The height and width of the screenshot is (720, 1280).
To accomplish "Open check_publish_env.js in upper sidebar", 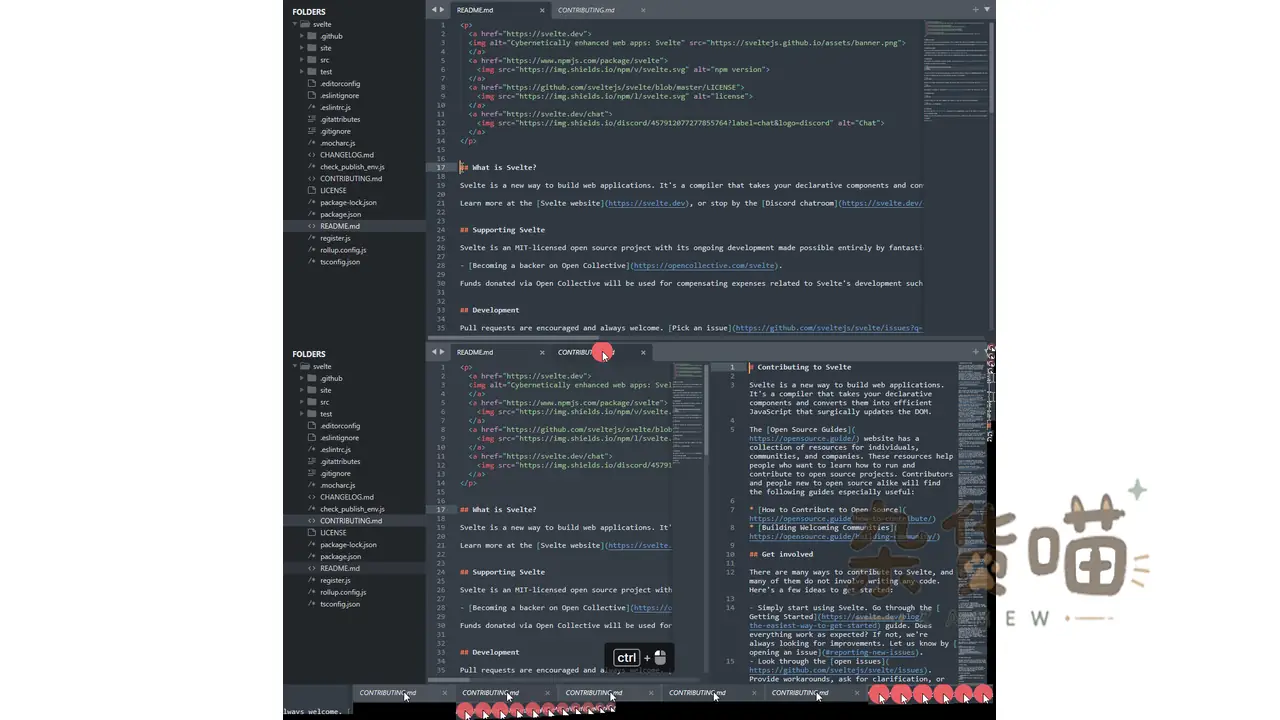I will [x=352, y=167].
